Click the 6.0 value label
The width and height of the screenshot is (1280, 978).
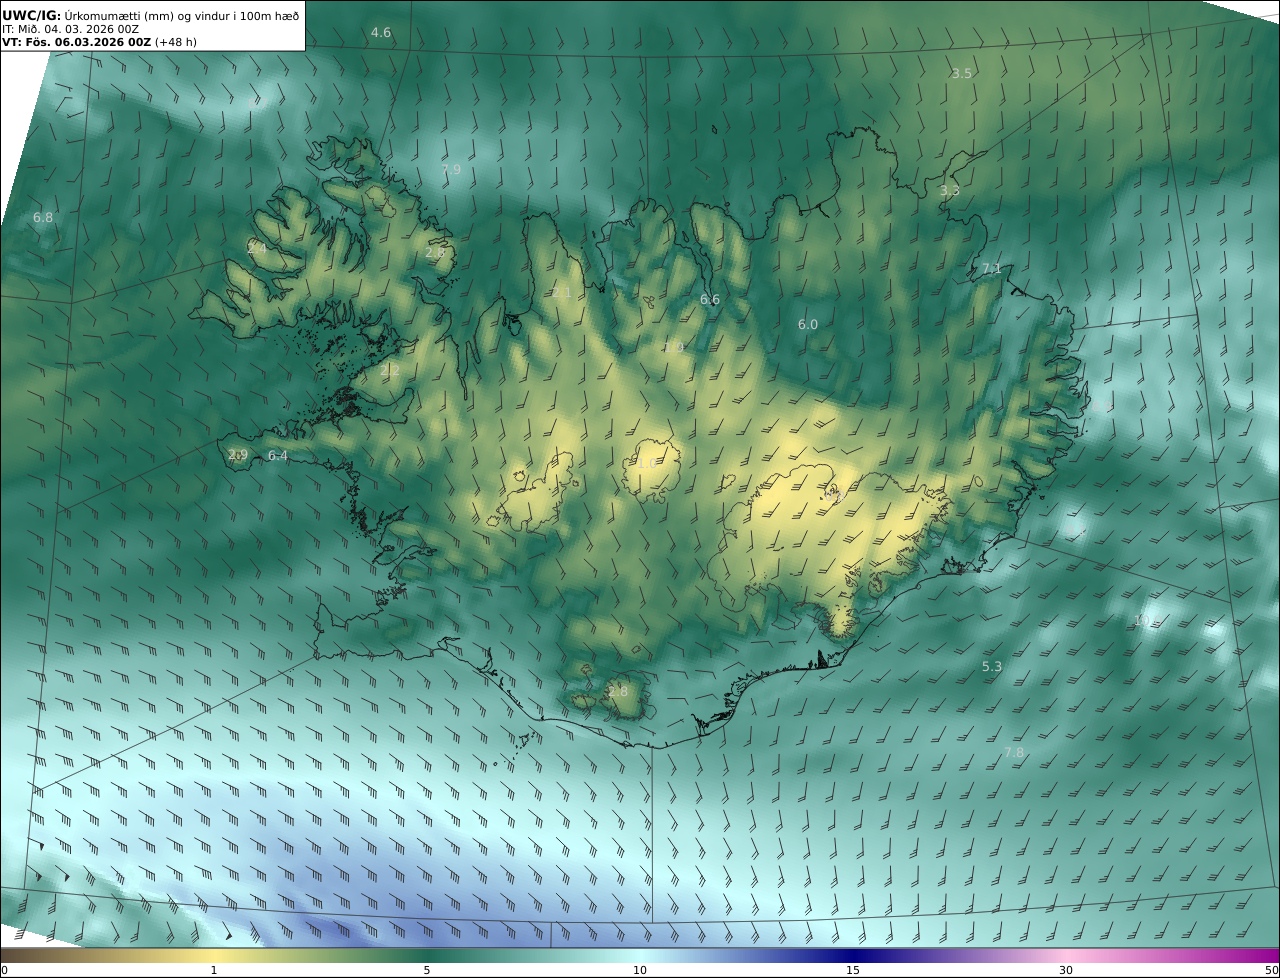pos(808,324)
